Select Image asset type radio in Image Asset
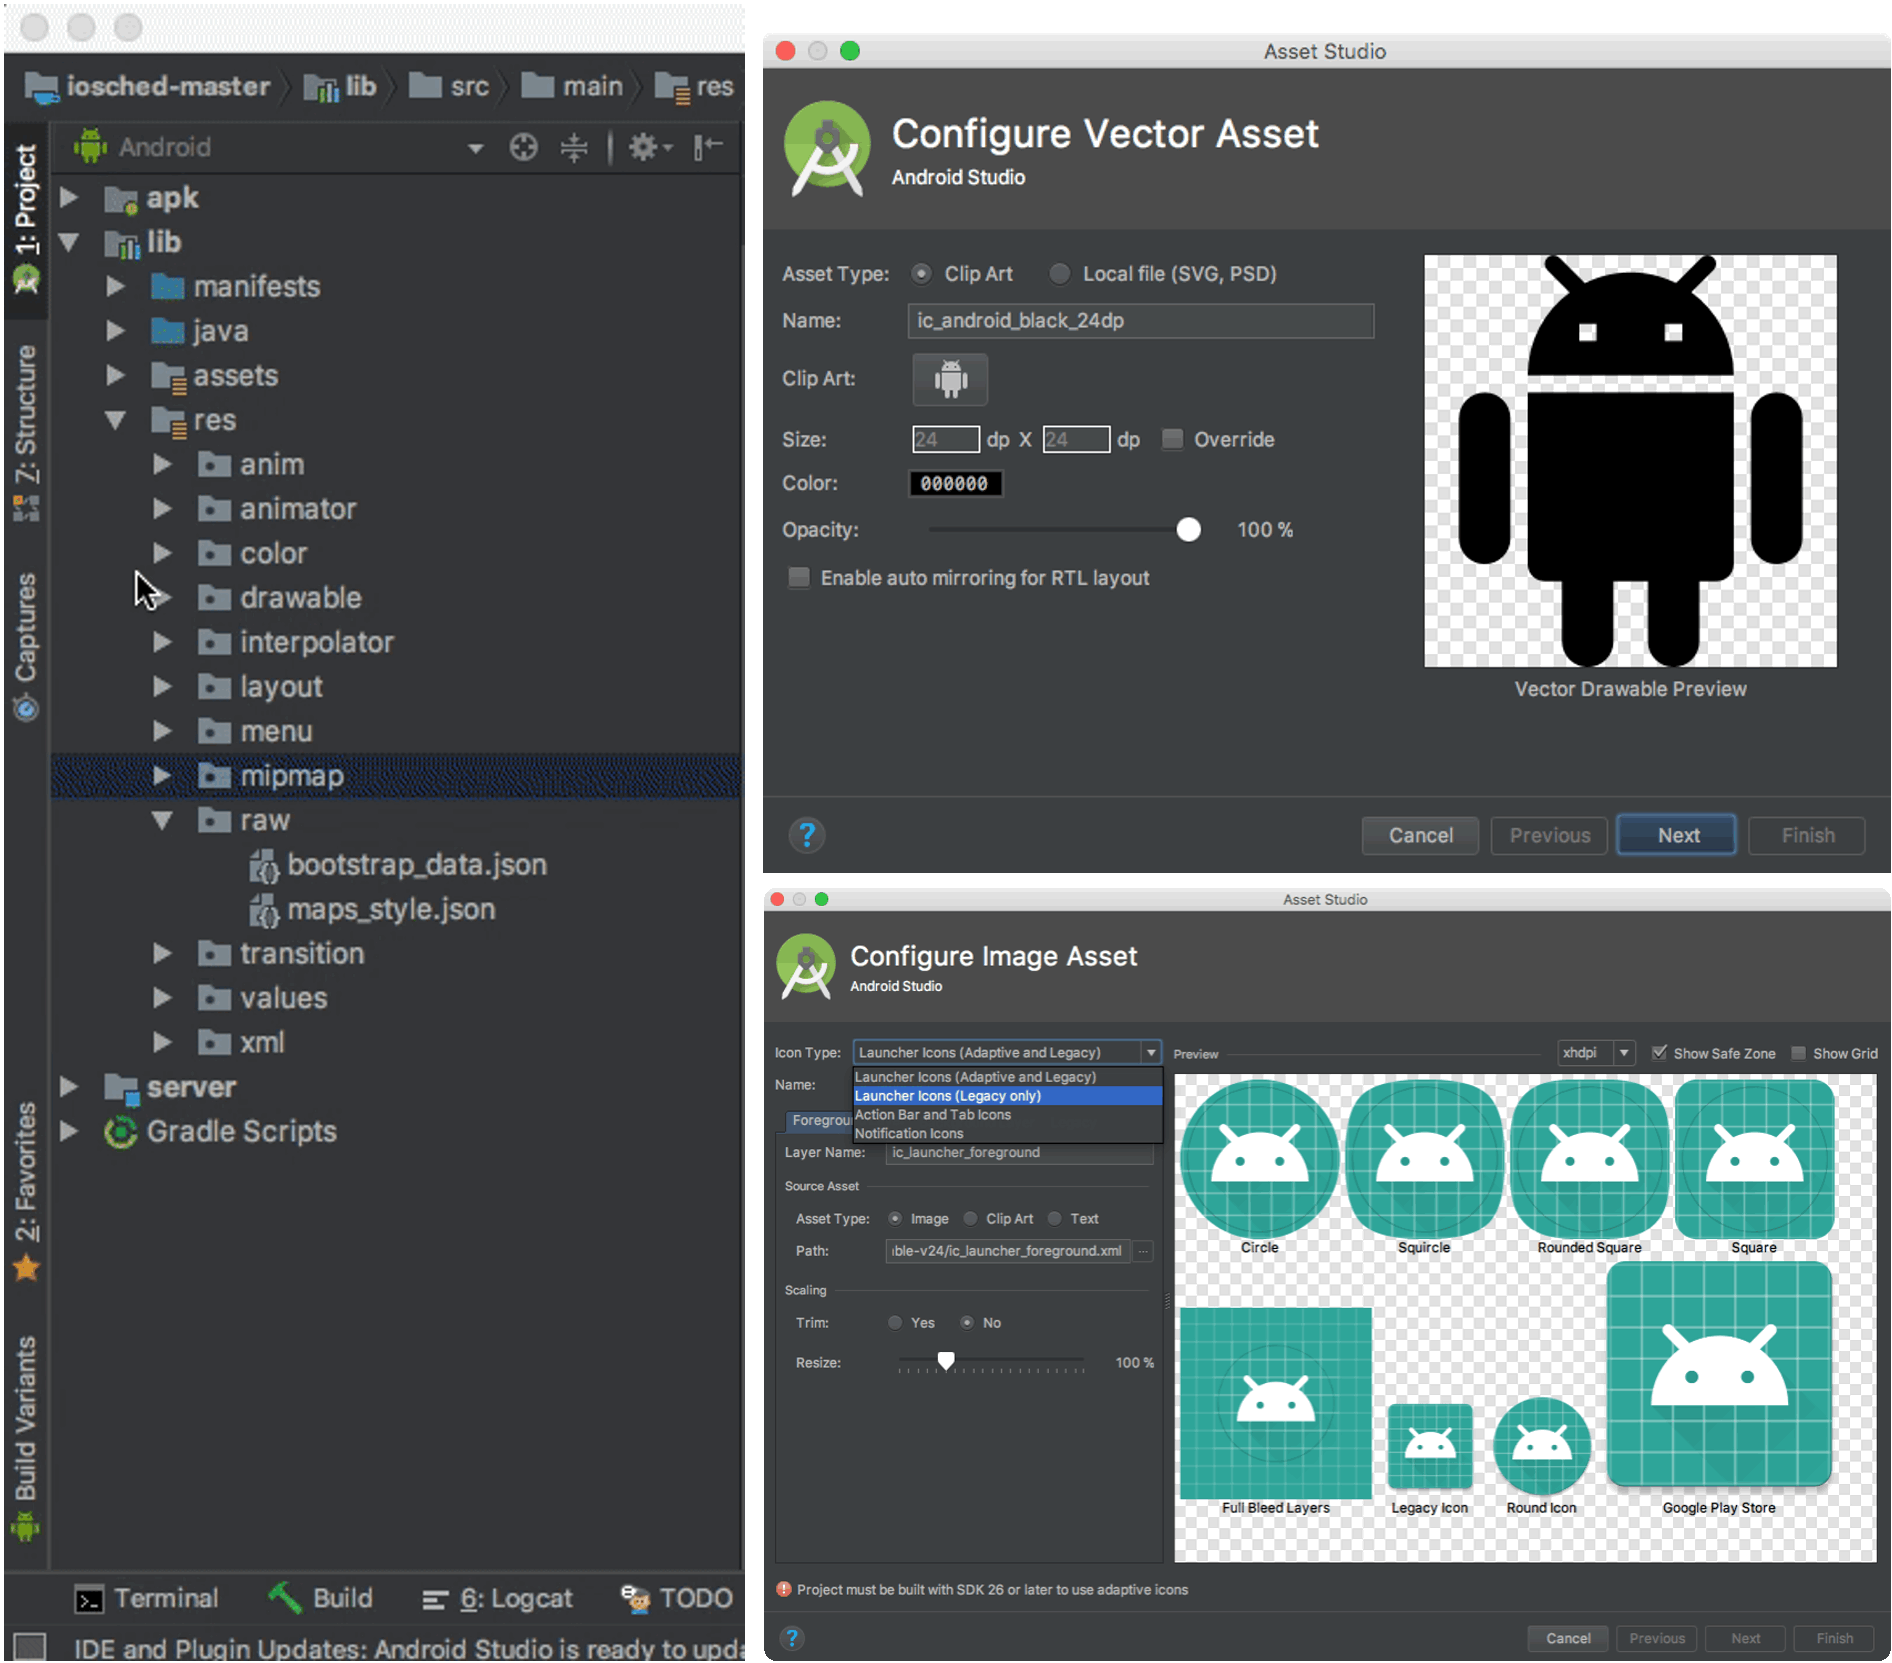Screen dimensions: 1892x1663 pyautogui.click(x=895, y=1218)
